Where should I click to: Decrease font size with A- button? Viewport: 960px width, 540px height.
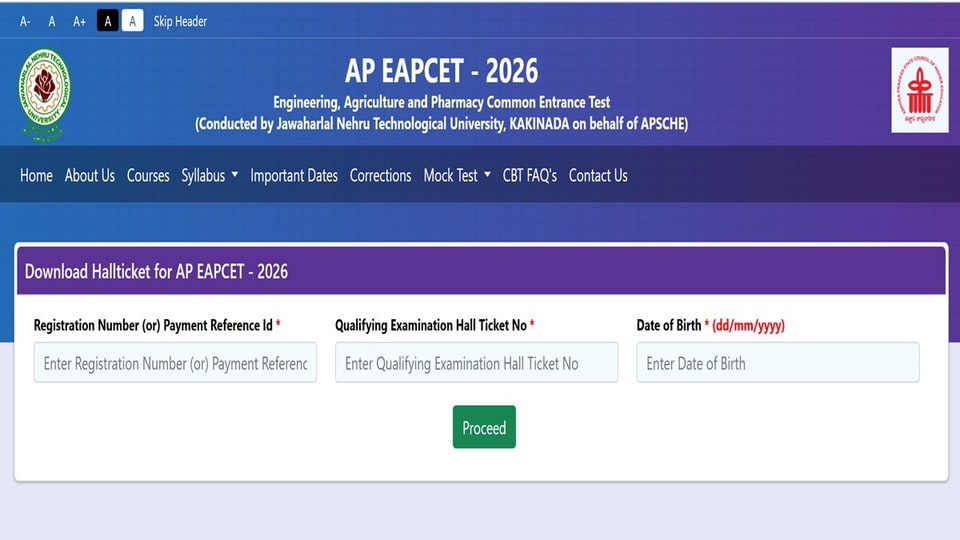(25, 21)
